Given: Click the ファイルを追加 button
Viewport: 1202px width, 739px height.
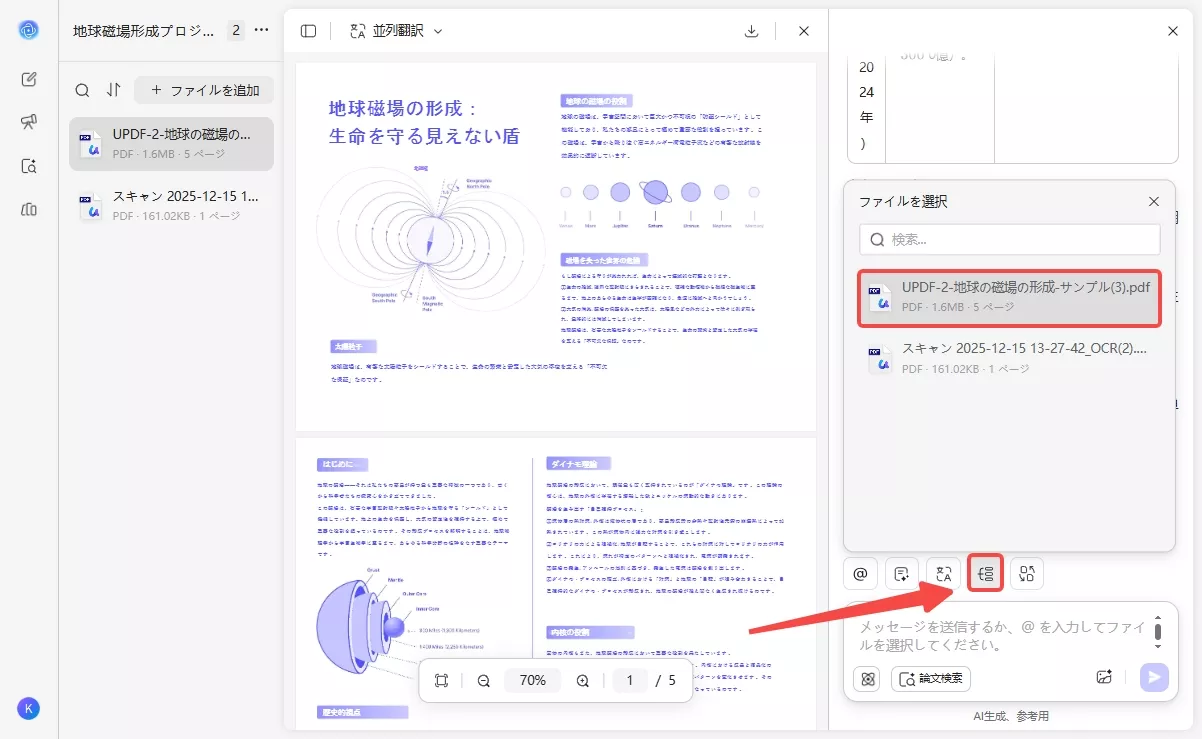Looking at the screenshot, I should 203,89.
